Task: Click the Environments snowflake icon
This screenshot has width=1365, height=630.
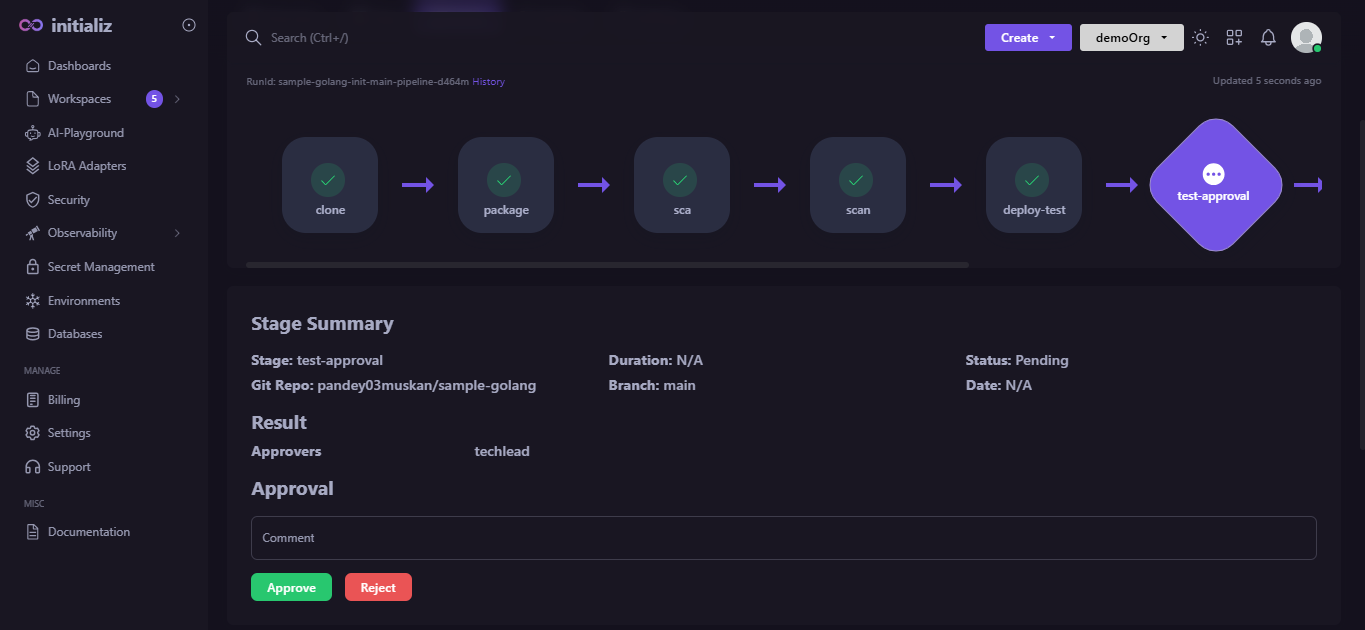Action: tap(32, 301)
